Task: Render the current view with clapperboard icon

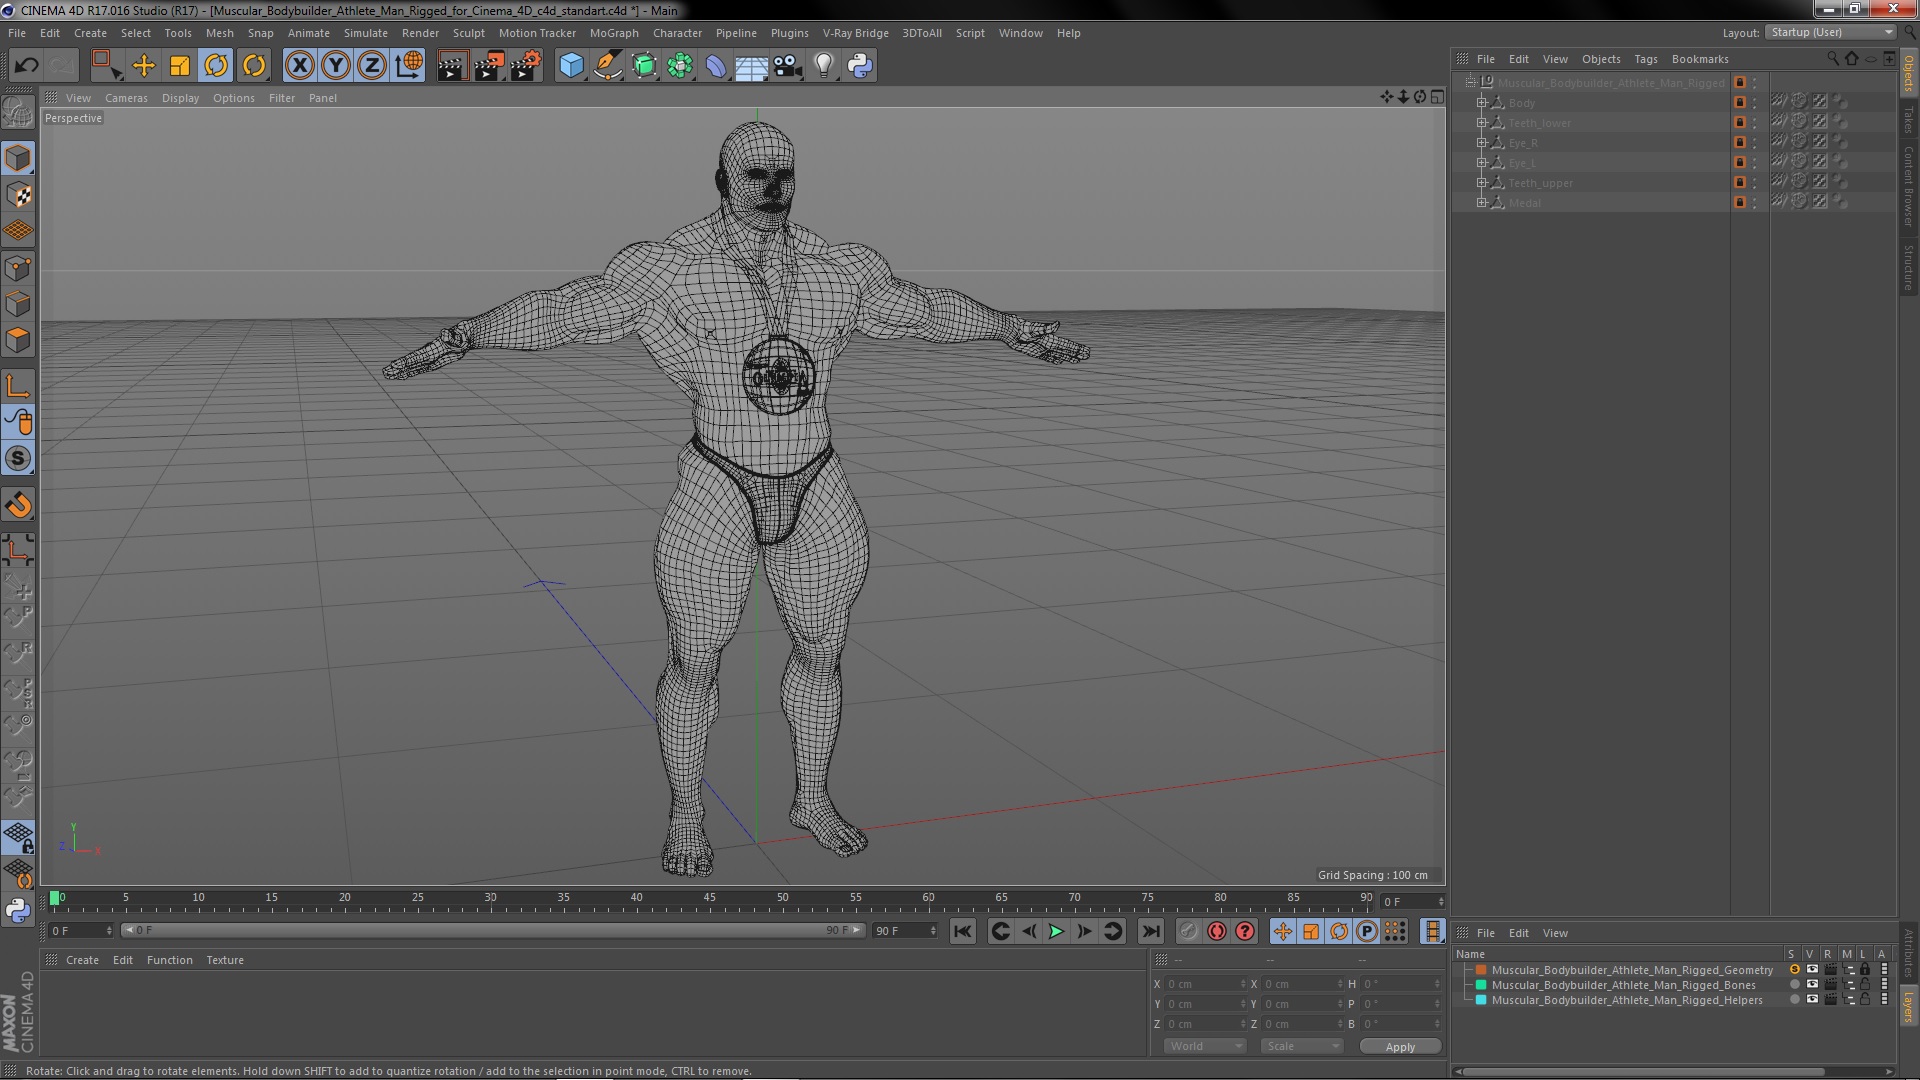Action: (452, 66)
